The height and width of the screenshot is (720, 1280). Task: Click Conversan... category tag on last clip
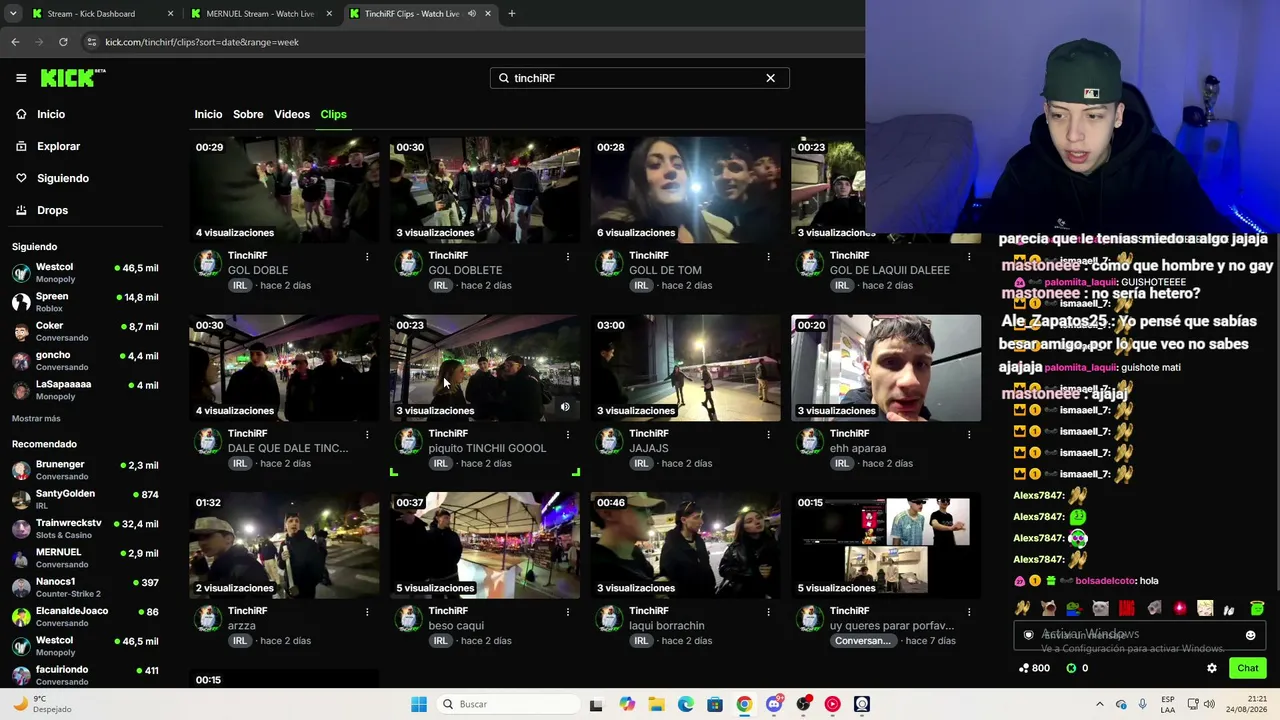coord(862,641)
